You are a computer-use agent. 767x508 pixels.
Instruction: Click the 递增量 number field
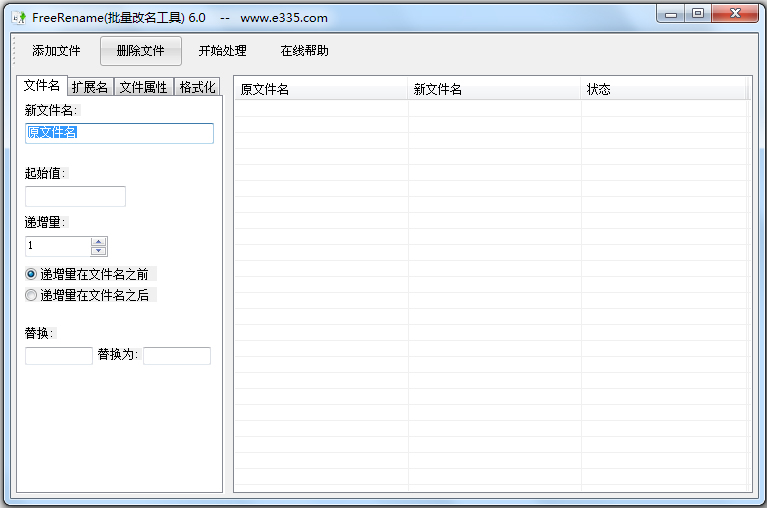58,246
